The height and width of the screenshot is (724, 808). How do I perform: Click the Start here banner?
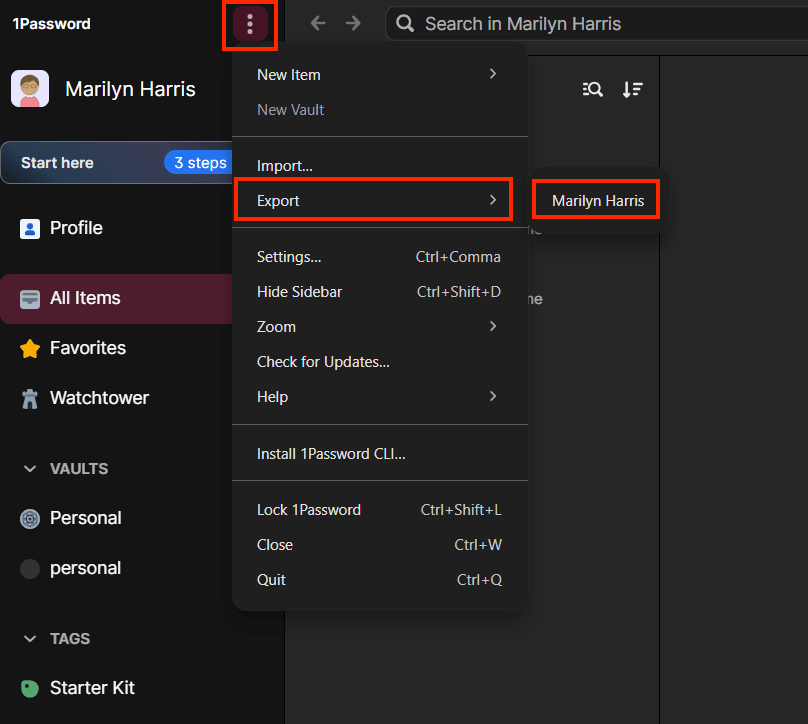[x=117, y=162]
